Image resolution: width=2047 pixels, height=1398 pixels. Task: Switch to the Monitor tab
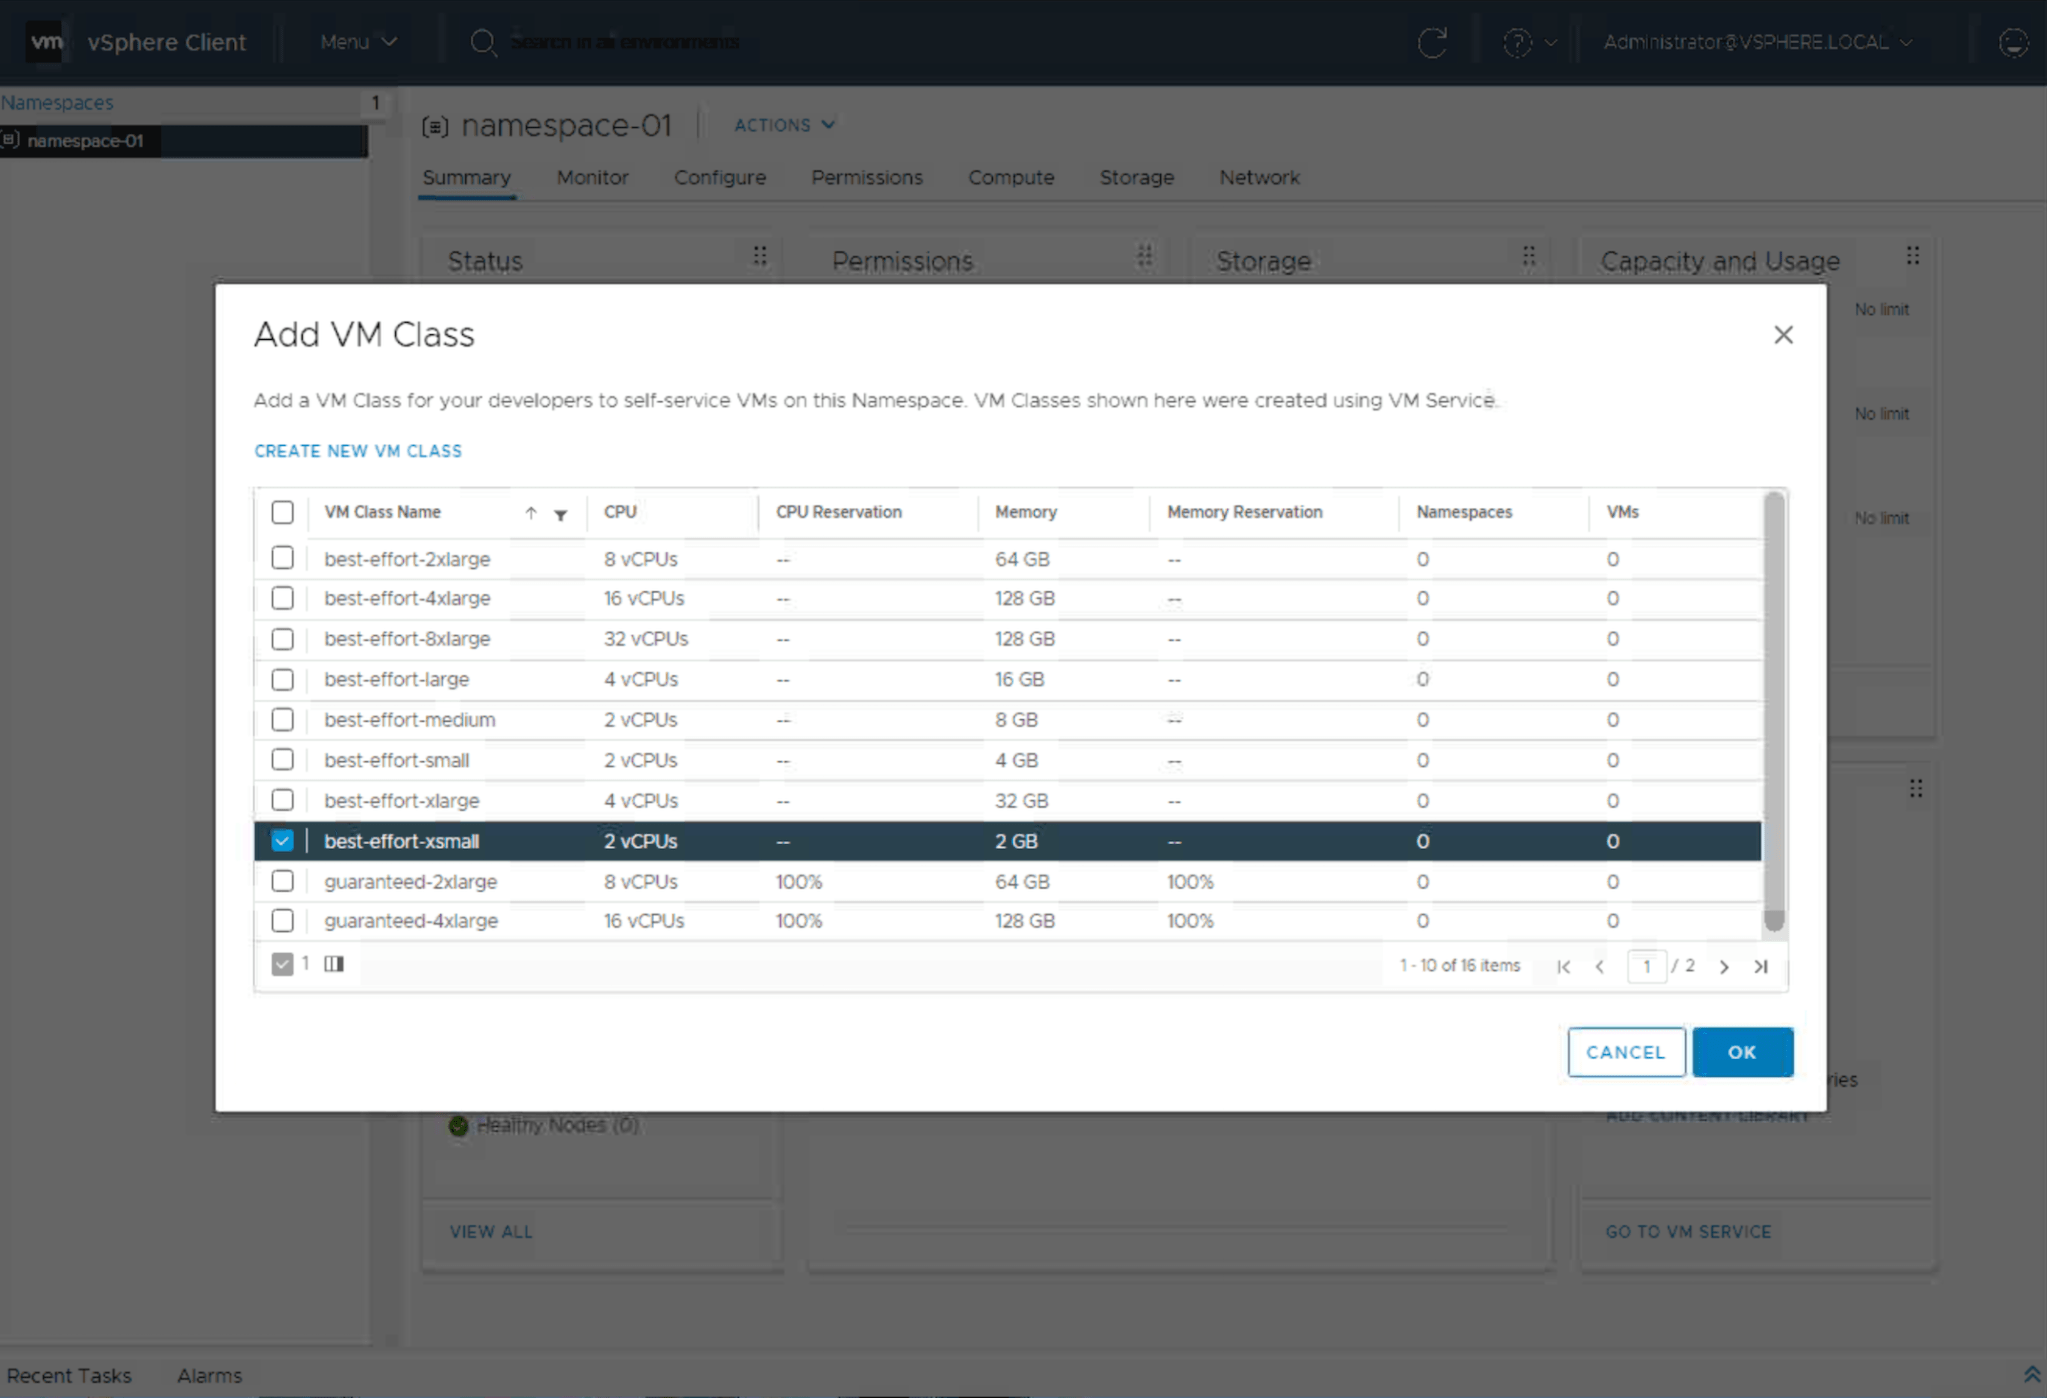pyautogui.click(x=592, y=177)
